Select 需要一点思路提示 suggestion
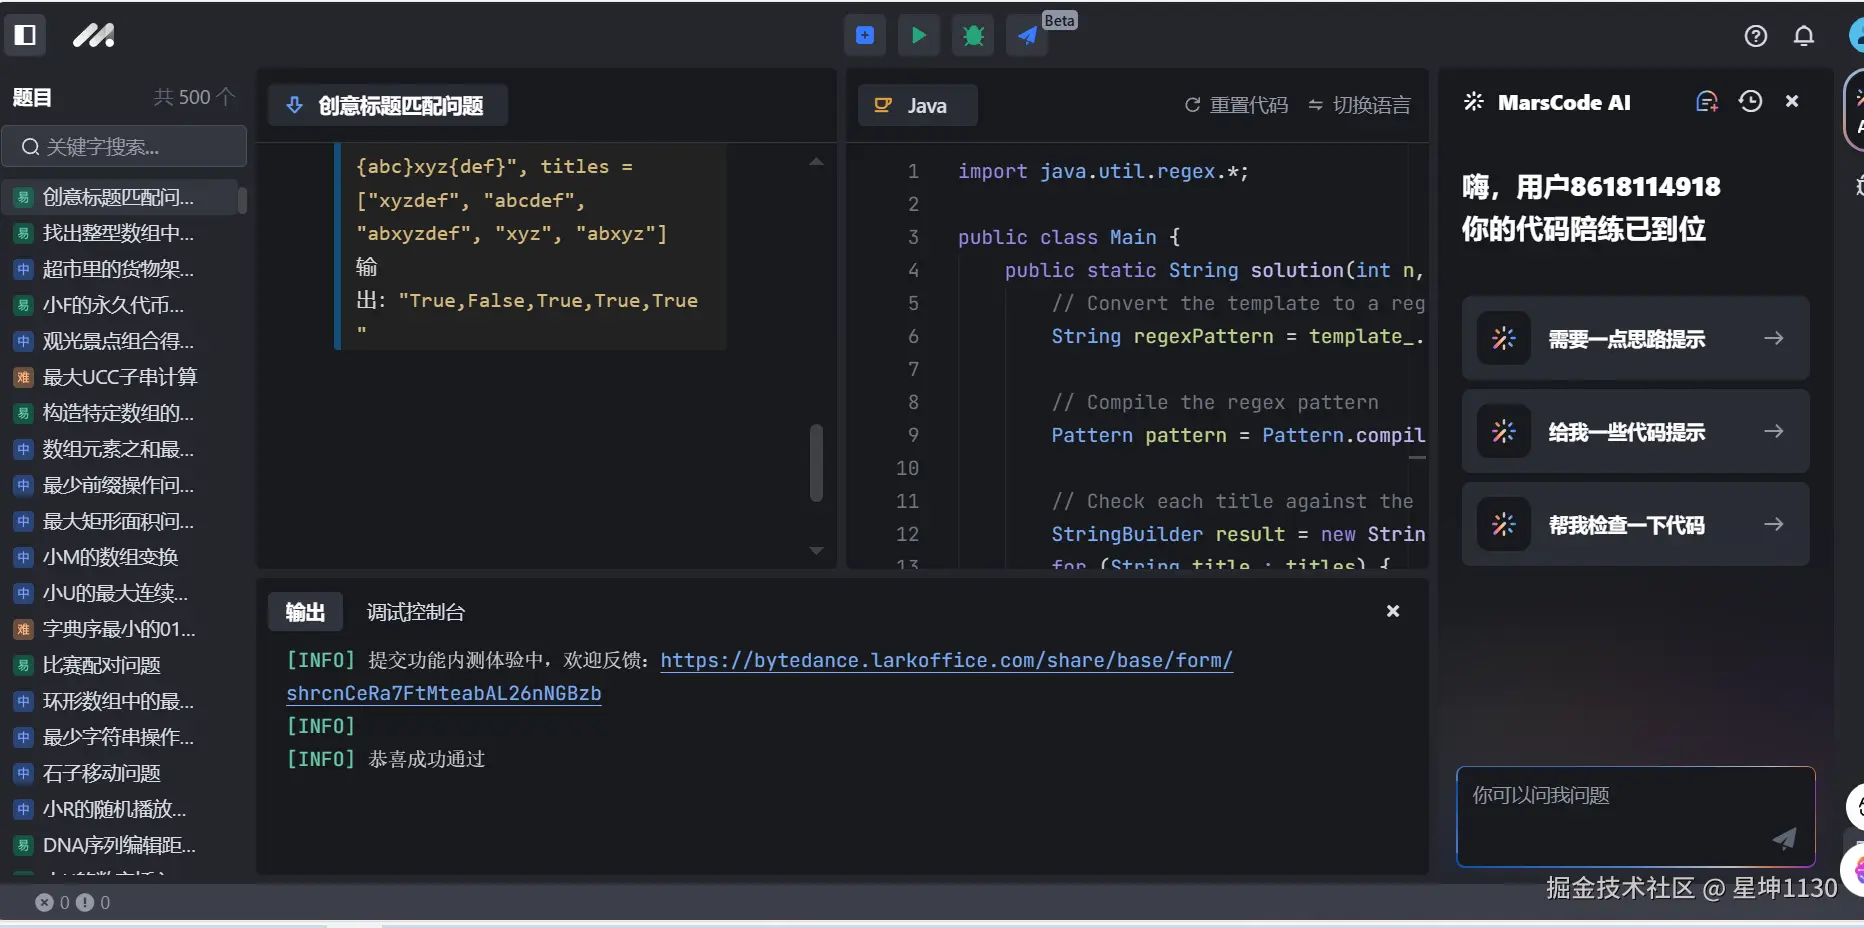1864x928 pixels. point(1636,338)
